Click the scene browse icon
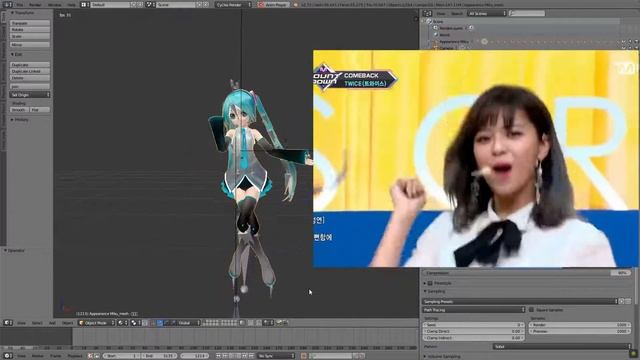This screenshot has height=360, width=640. pyautogui.click(x=150, y=4)
